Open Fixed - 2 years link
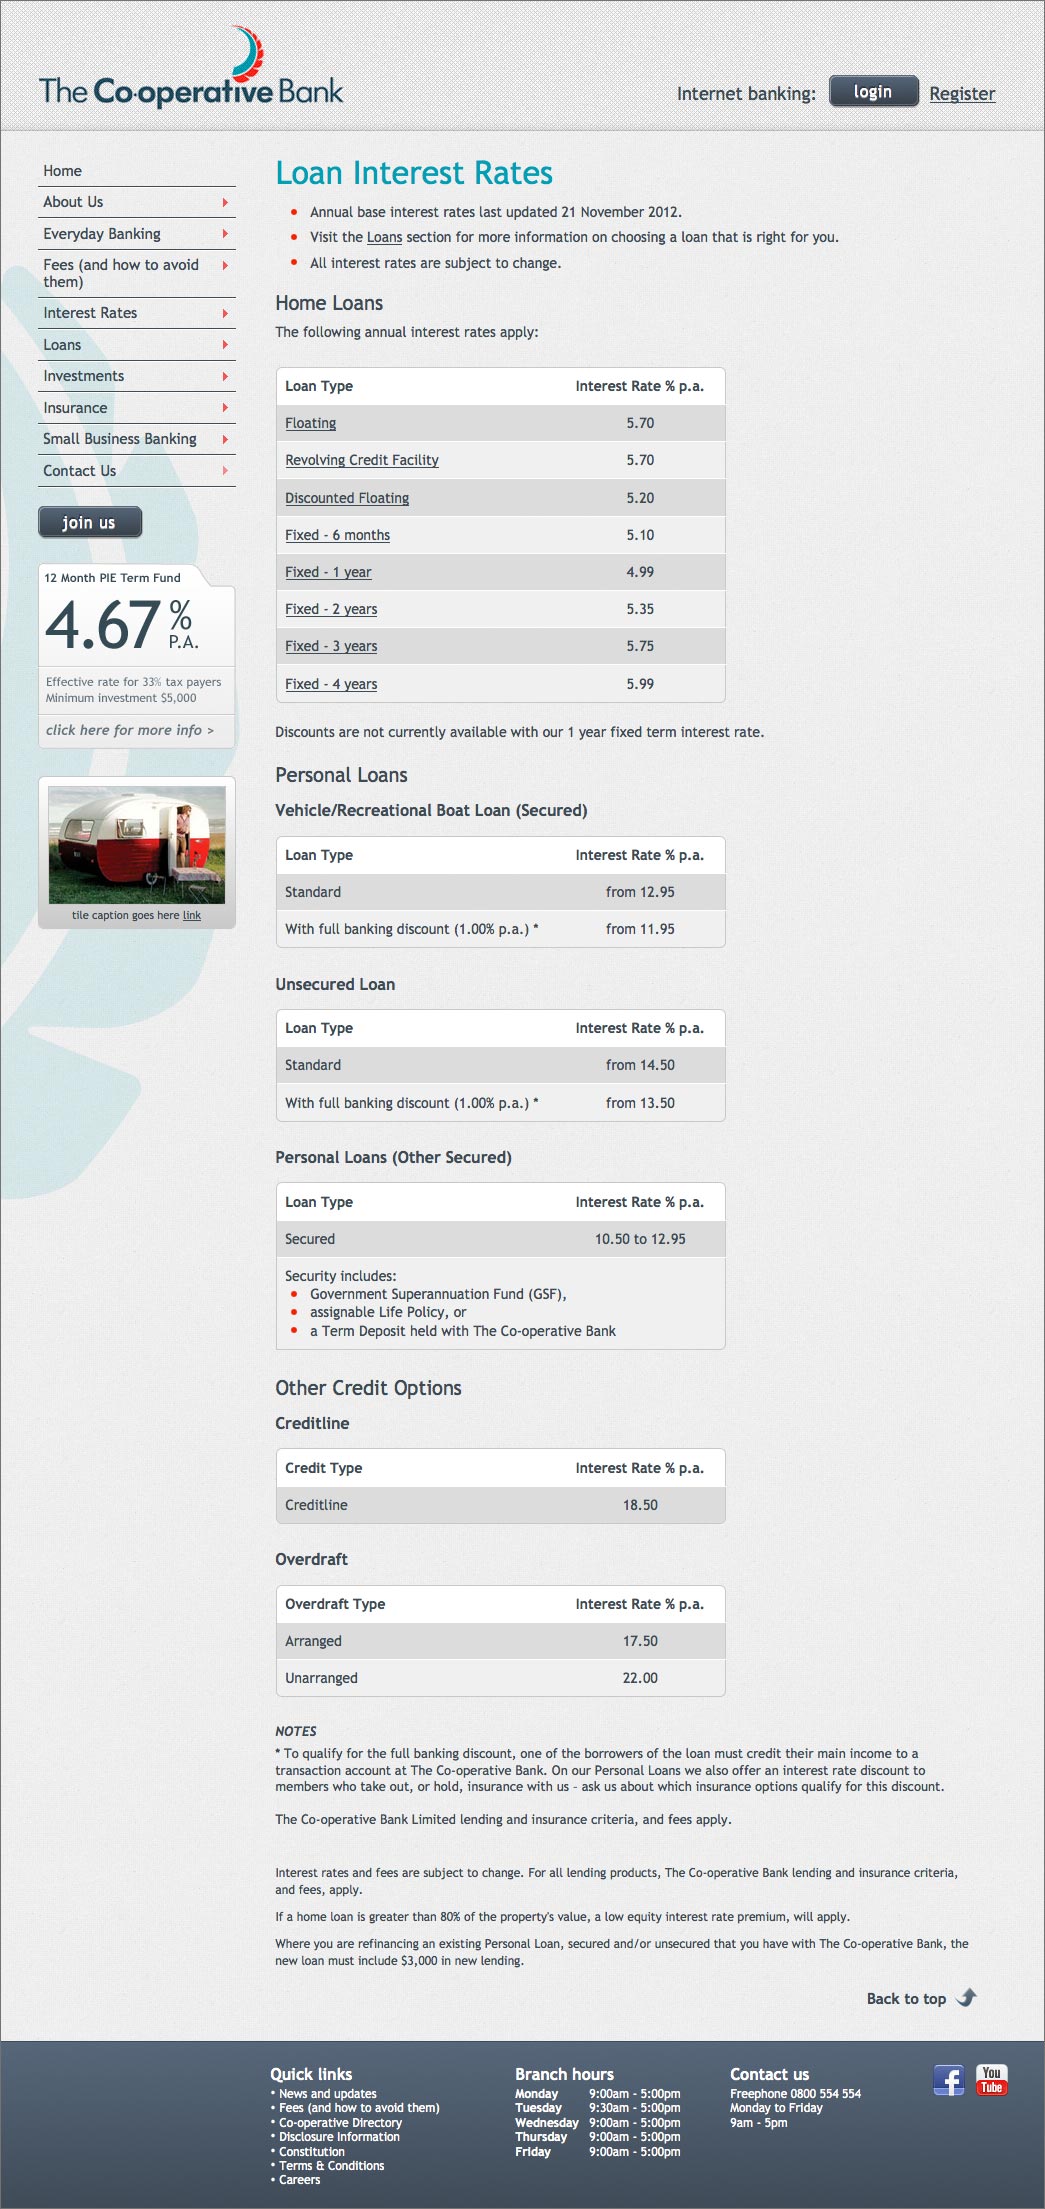The width and height of the screenshot is (1045, 2209). coord(331,609)
